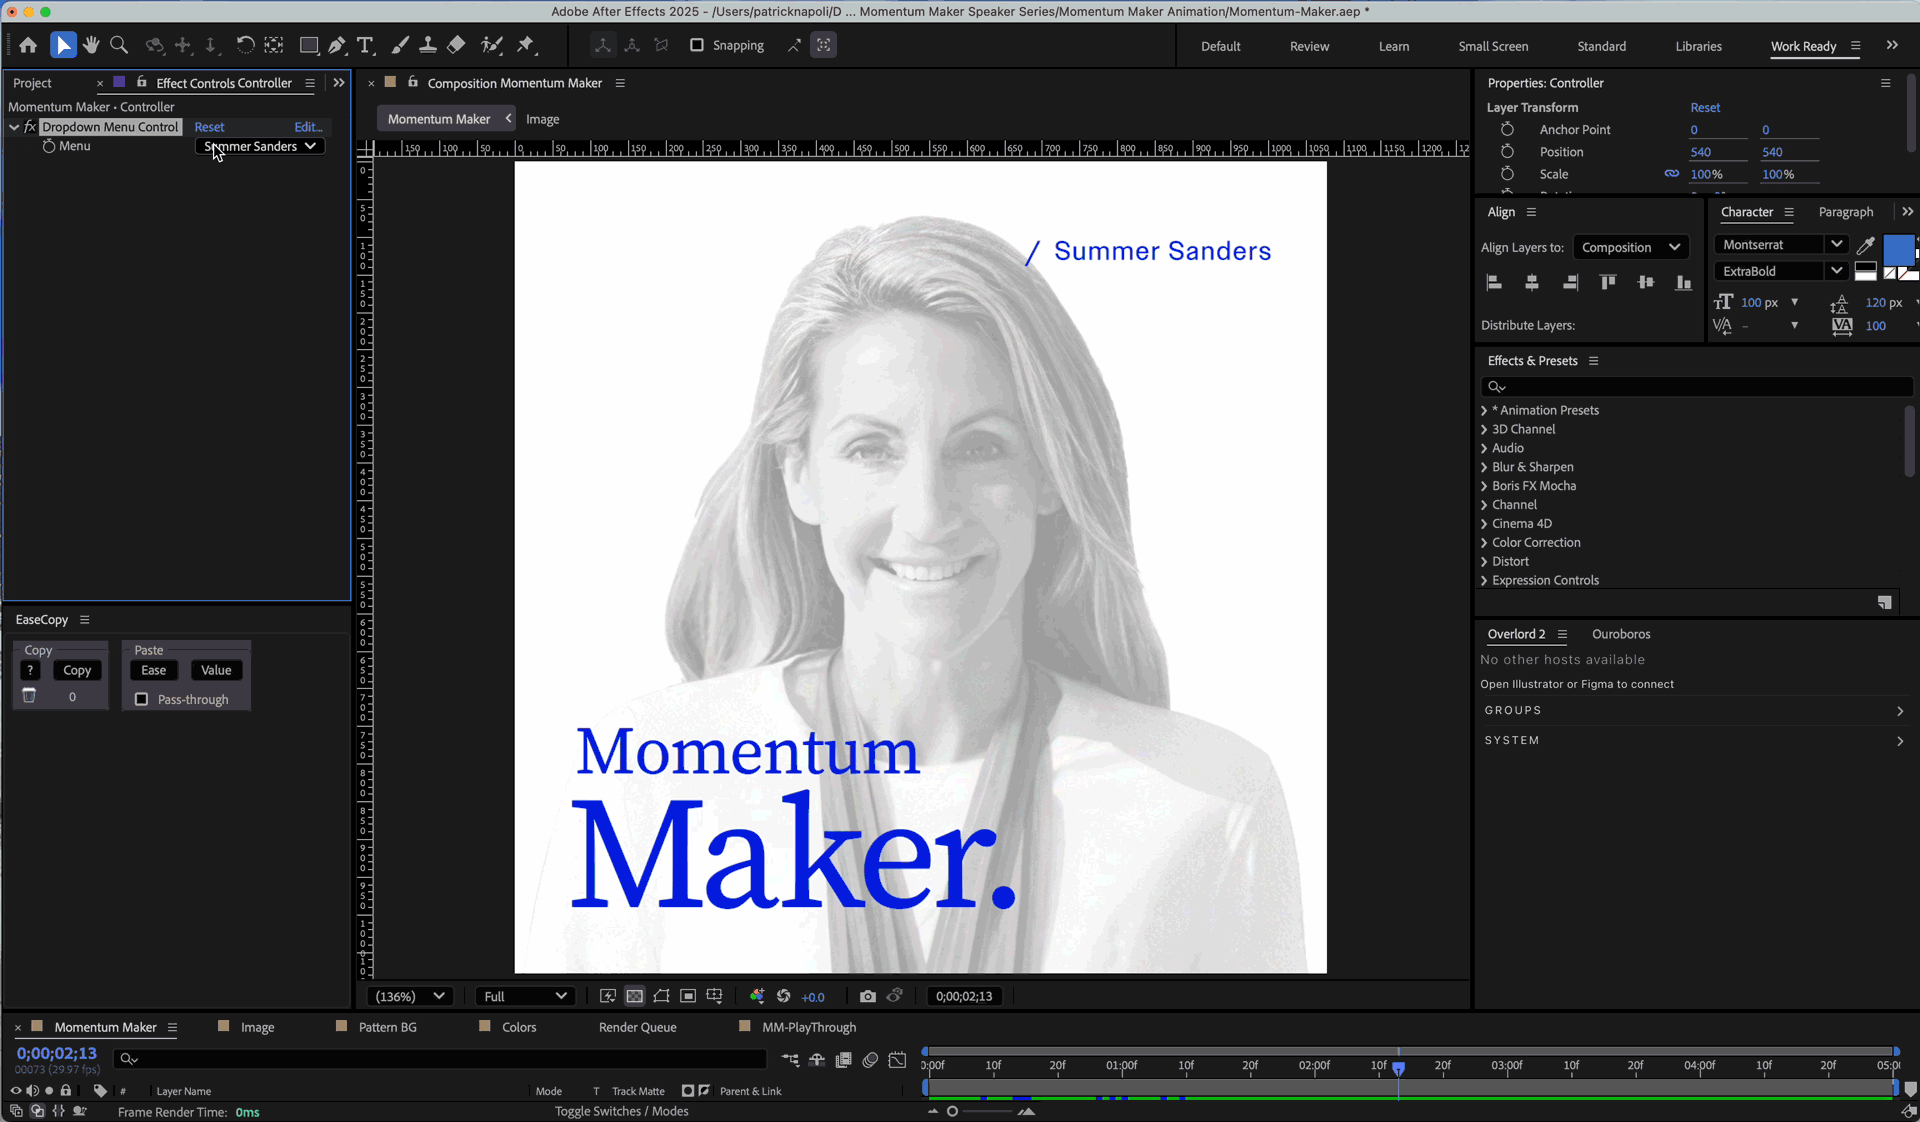Click the eyedropper in Character panel

point(1865,245)
